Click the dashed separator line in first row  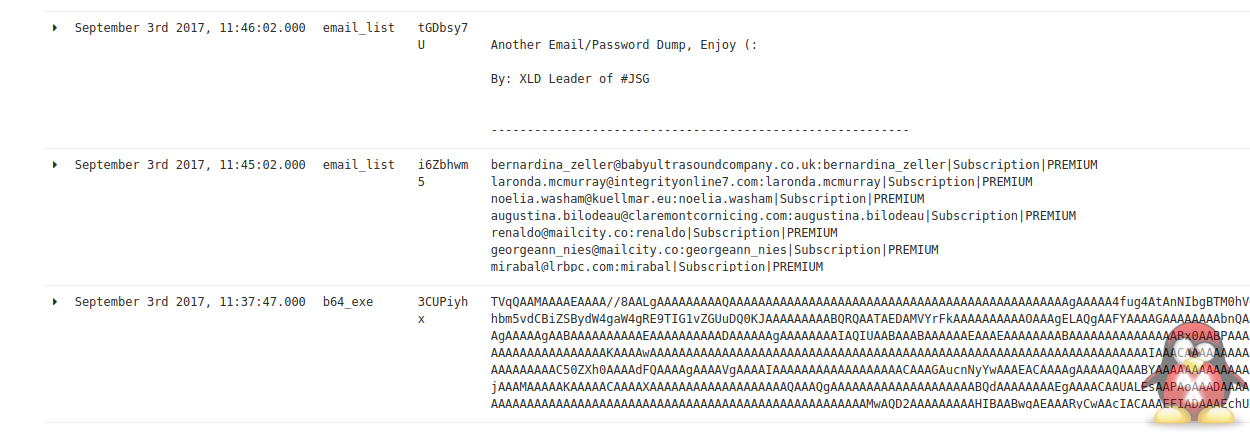(700, 130)
